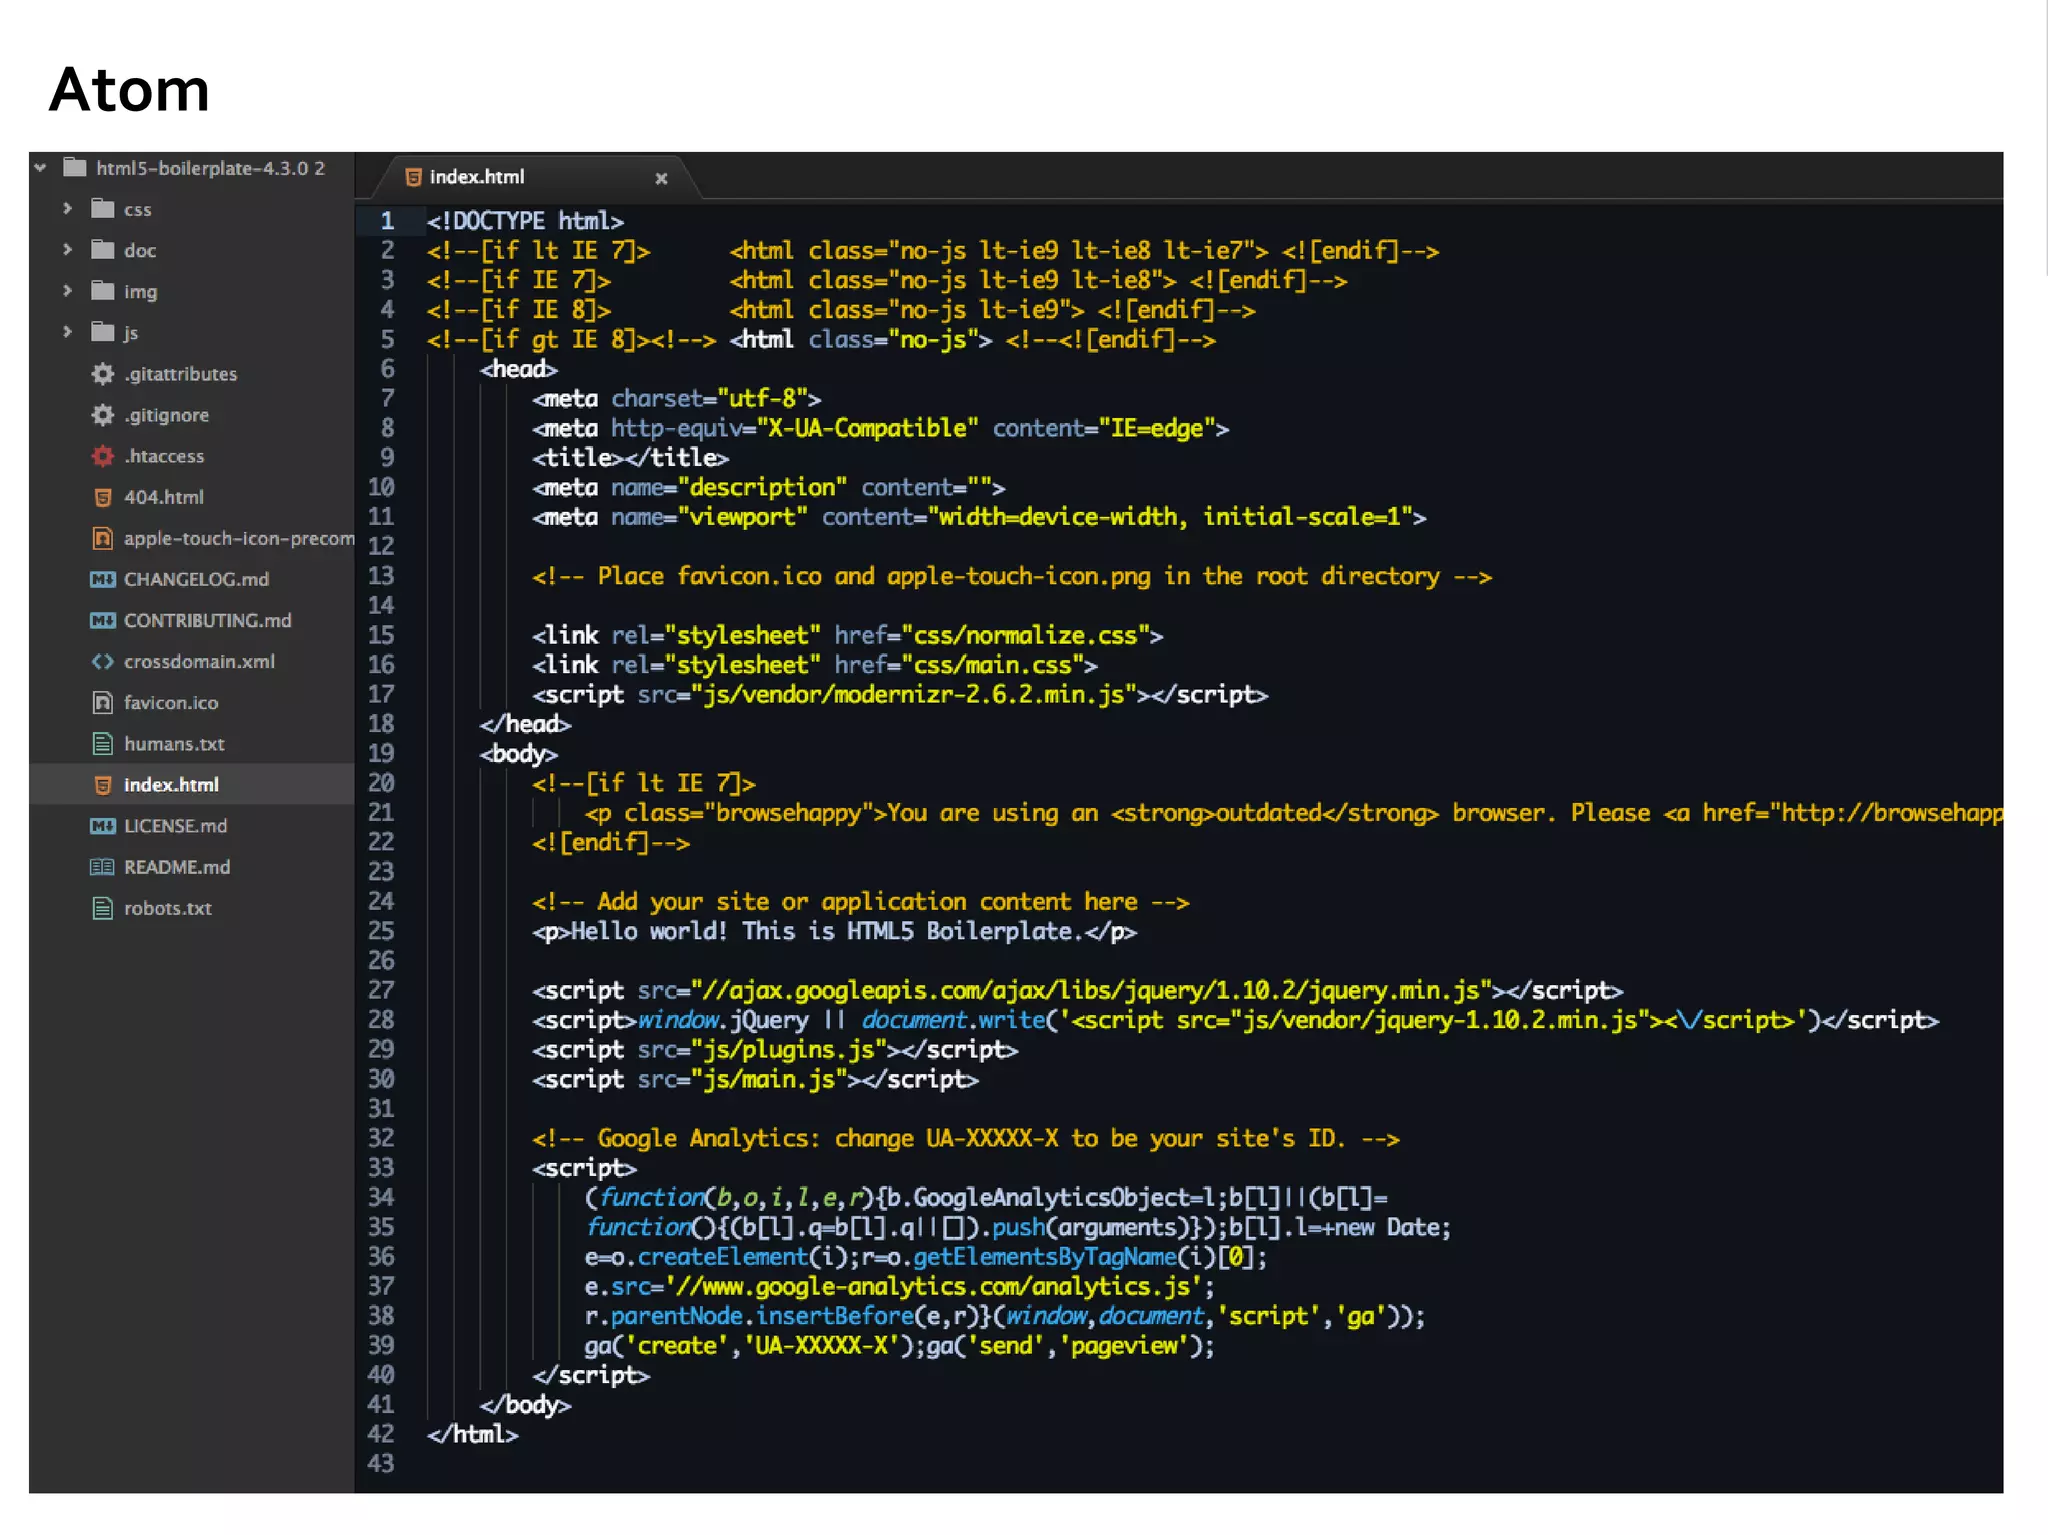Open favicon.ico in the tree

coord(171,702)
